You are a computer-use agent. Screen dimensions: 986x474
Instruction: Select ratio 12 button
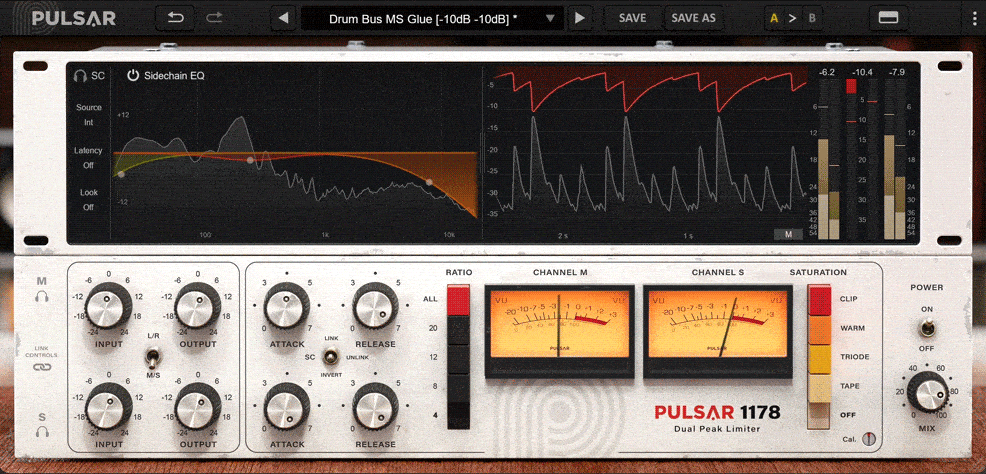[x=458, y=358]
